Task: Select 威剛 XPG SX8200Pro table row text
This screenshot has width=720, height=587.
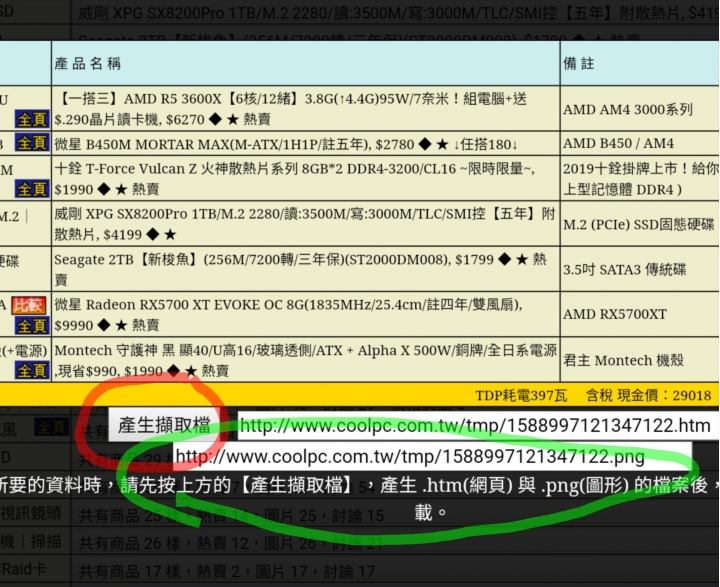Action: pyautogui.click(x=305, y=224)
